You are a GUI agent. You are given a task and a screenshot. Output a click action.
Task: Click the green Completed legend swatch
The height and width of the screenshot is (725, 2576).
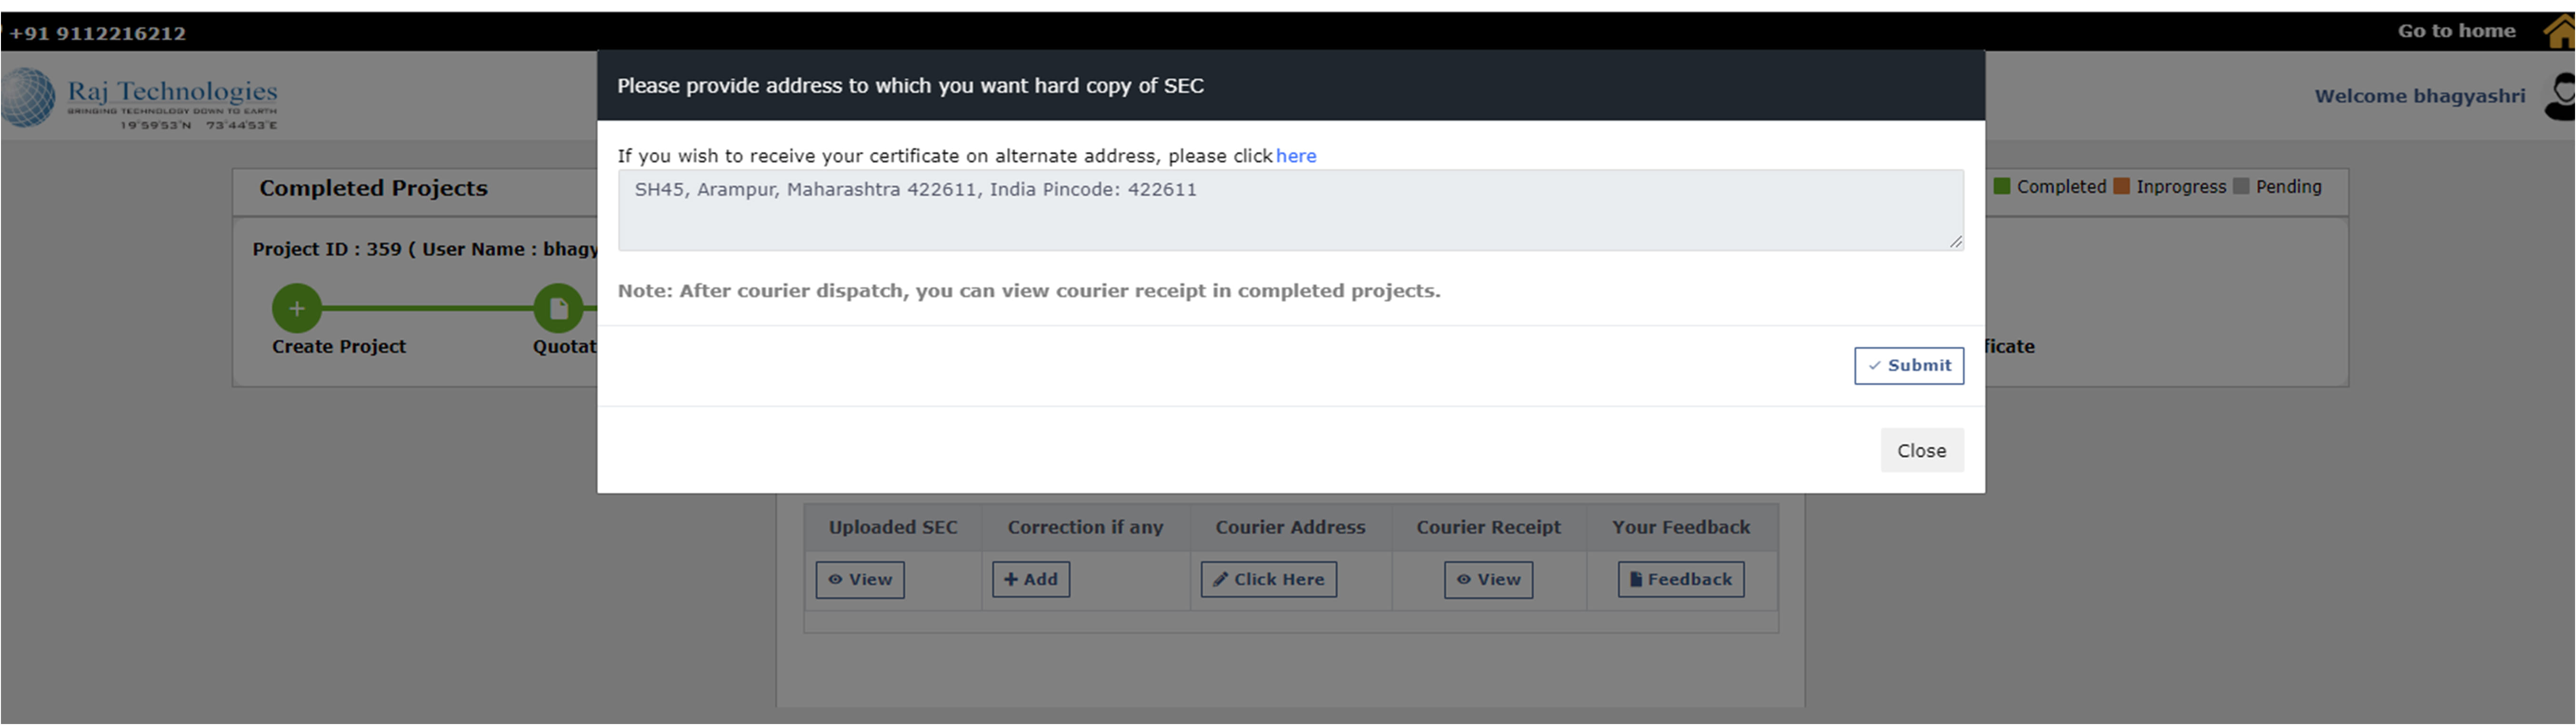coord(2002,186)
